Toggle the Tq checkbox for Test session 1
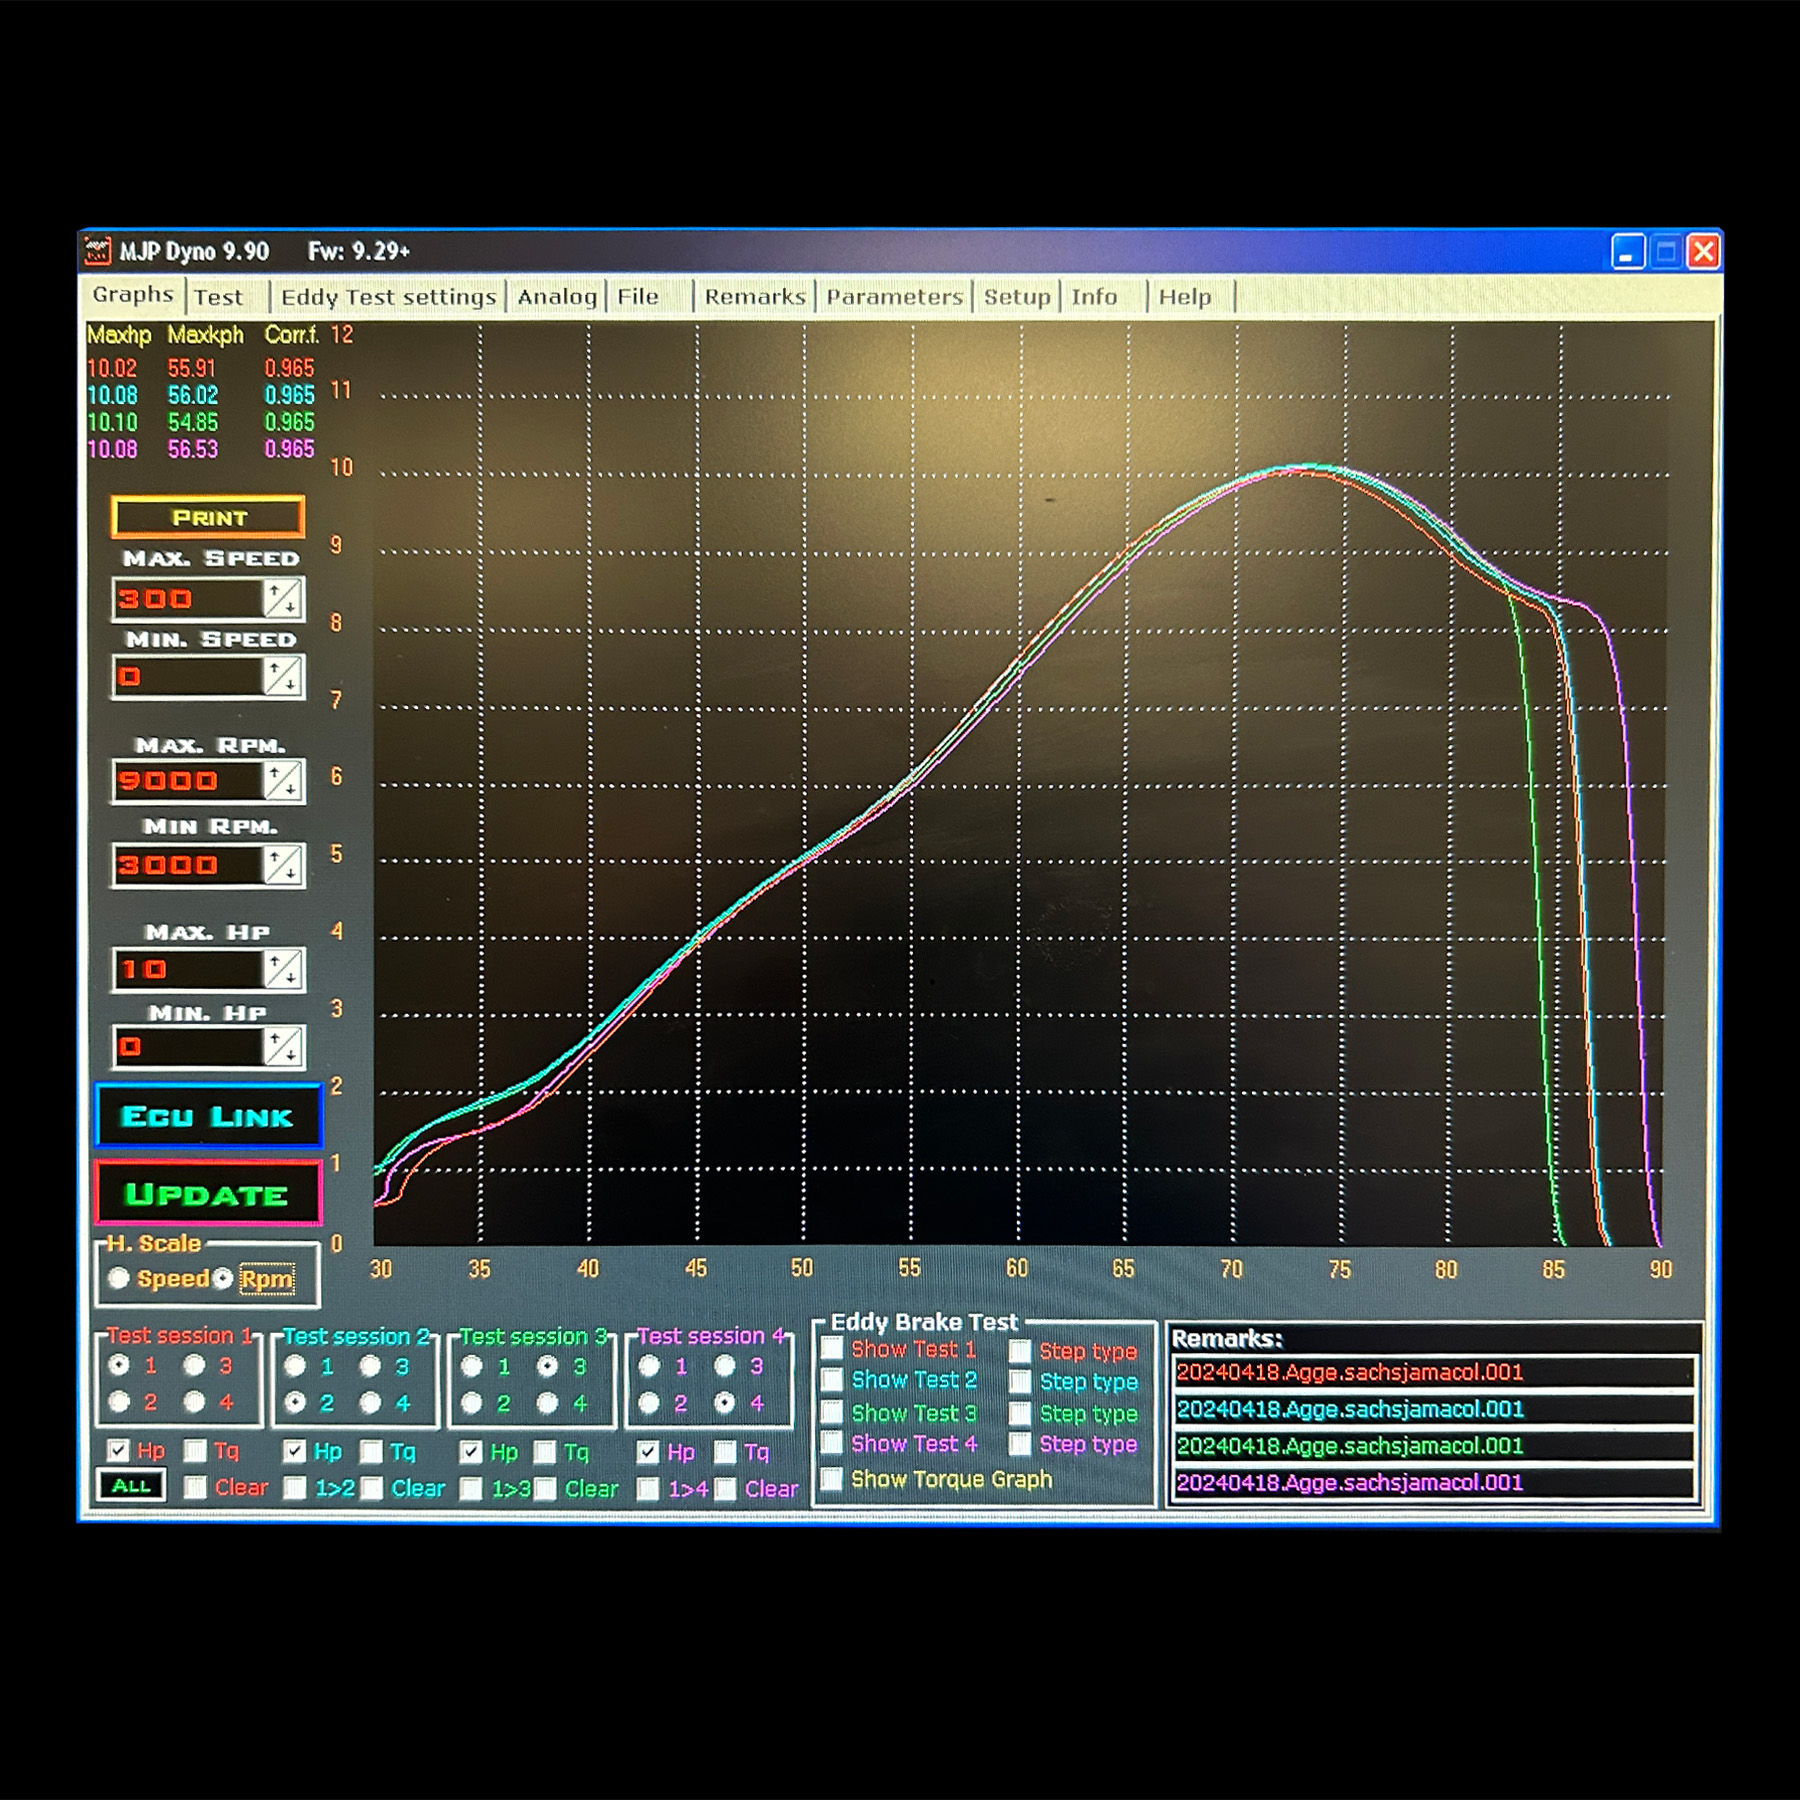 [x=196, y=1451]
